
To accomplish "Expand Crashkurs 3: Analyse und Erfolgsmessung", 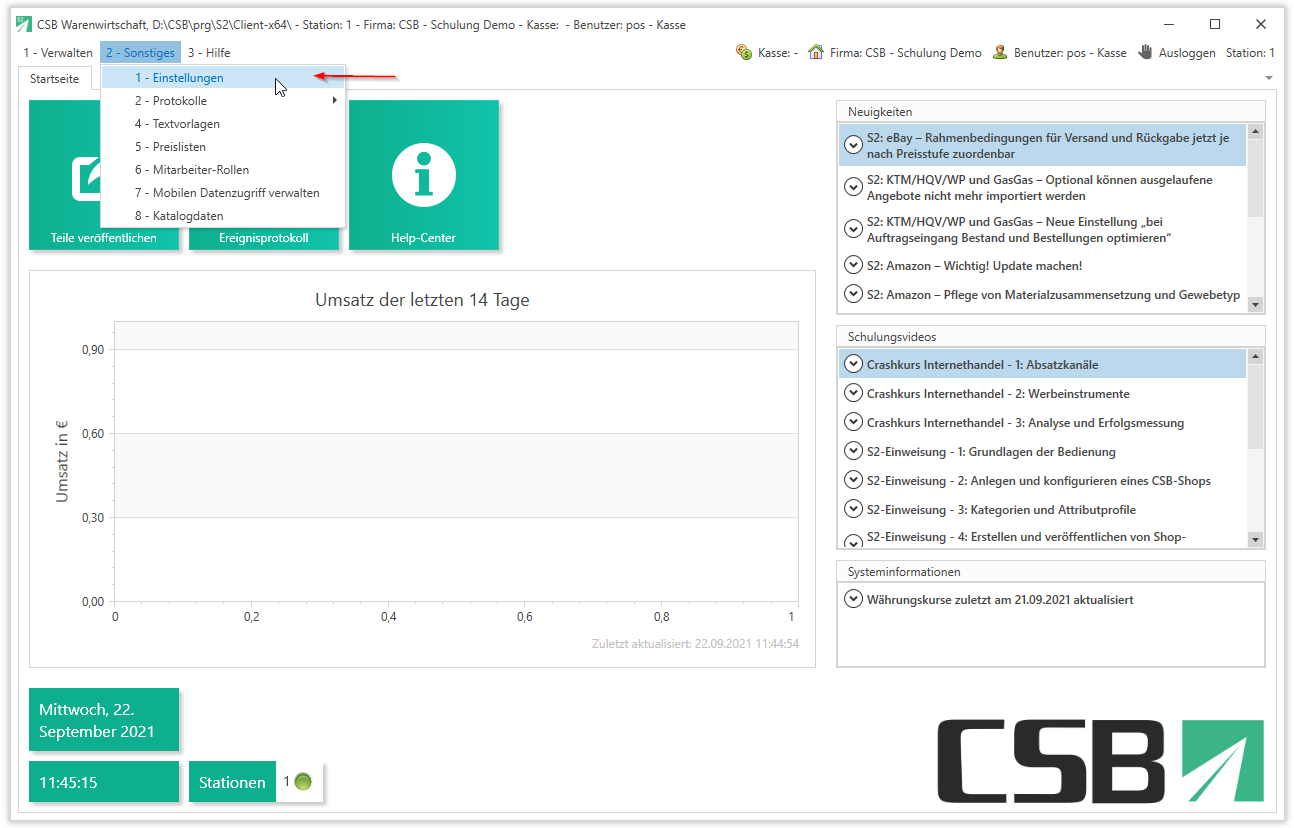I will [x=853, y=422].
